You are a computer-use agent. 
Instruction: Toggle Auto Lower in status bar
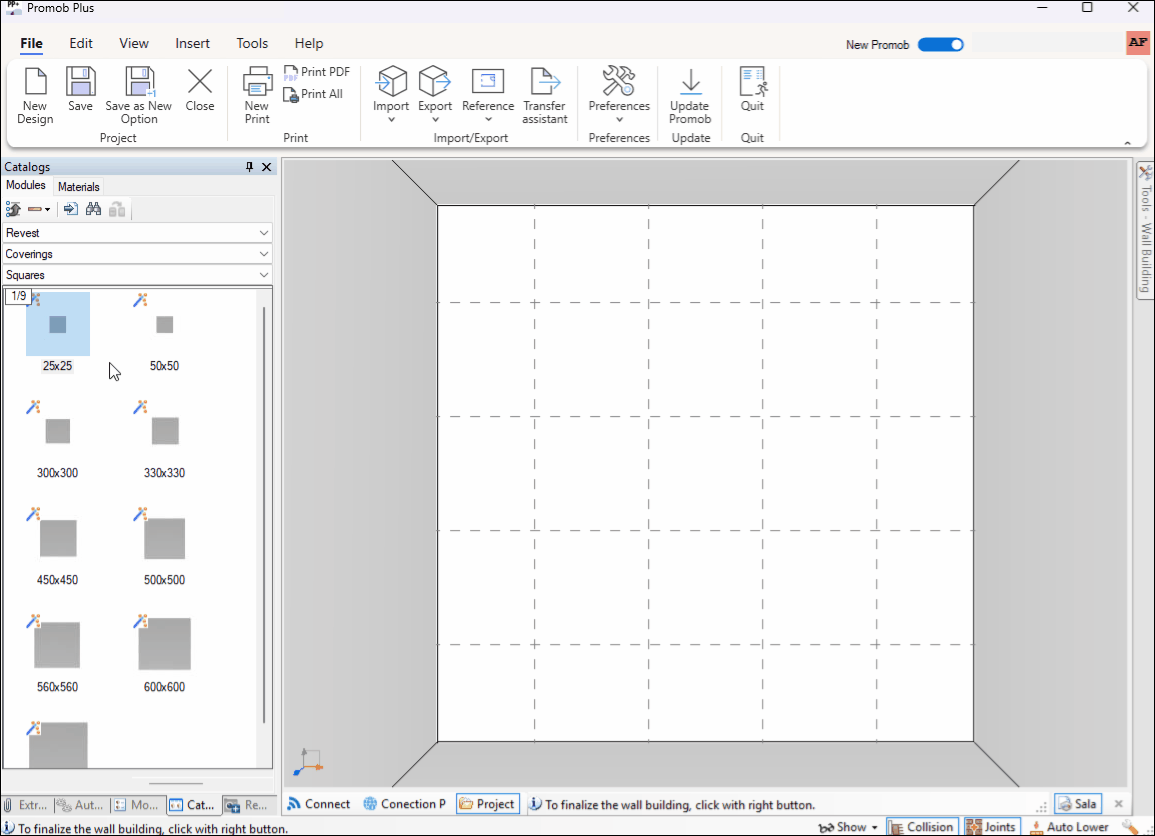coord(1069,827)
